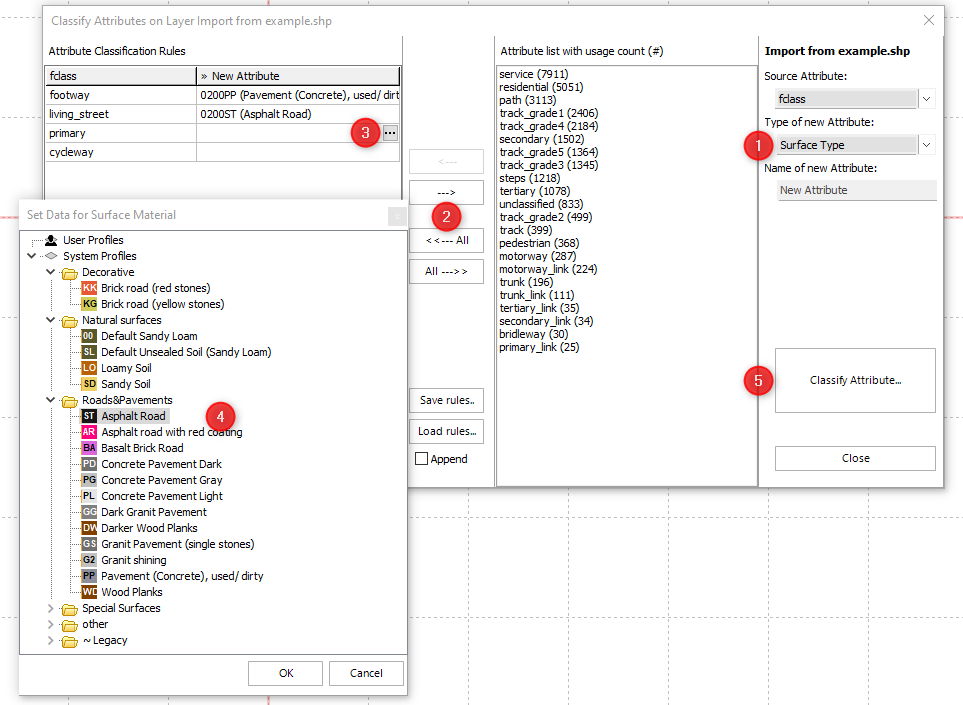The image size is (963, 705).
Task: Open Type of new Attribute dropdown
Action: (x=925, y=145)
